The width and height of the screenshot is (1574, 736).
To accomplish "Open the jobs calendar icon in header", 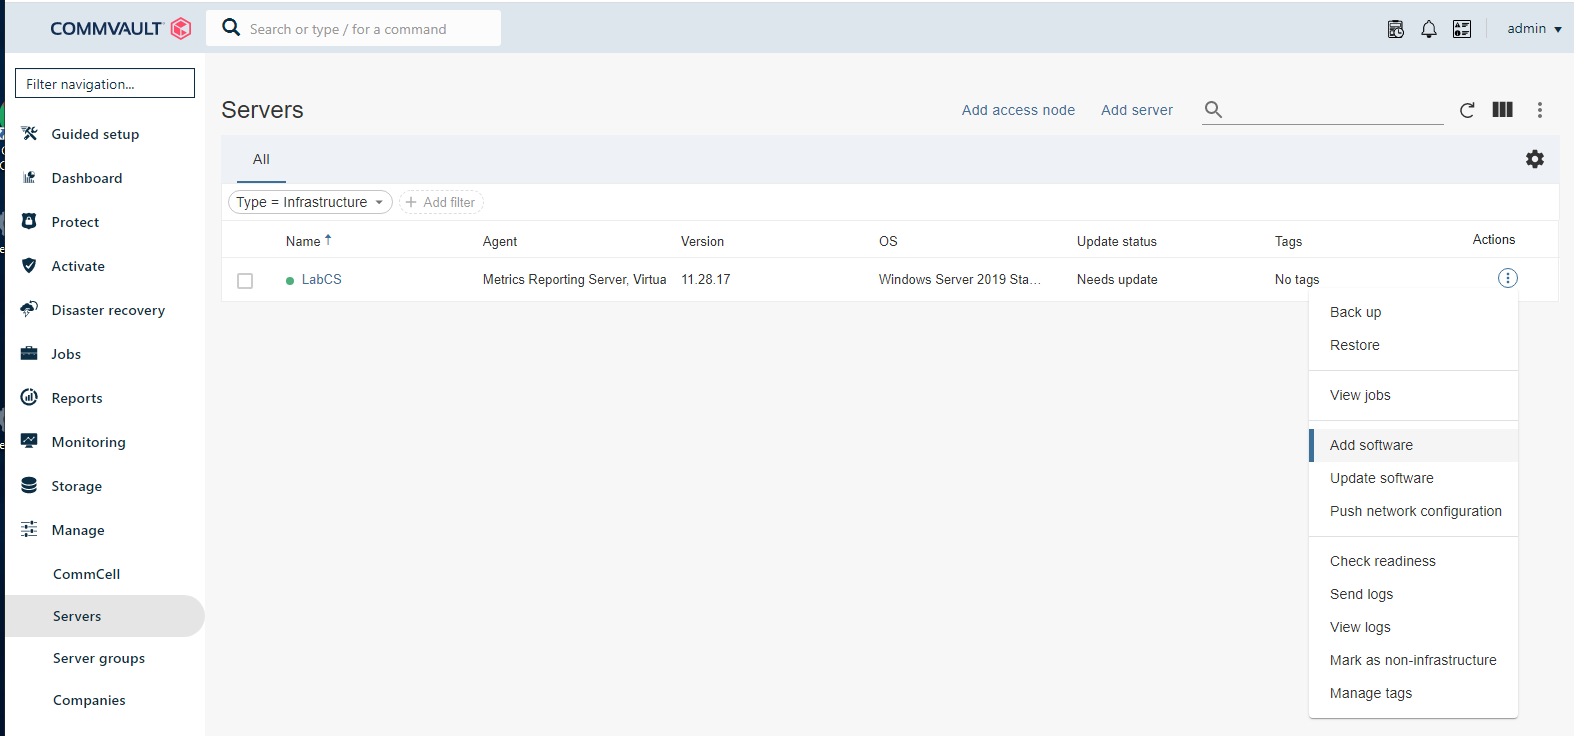I will (1395, 29).
